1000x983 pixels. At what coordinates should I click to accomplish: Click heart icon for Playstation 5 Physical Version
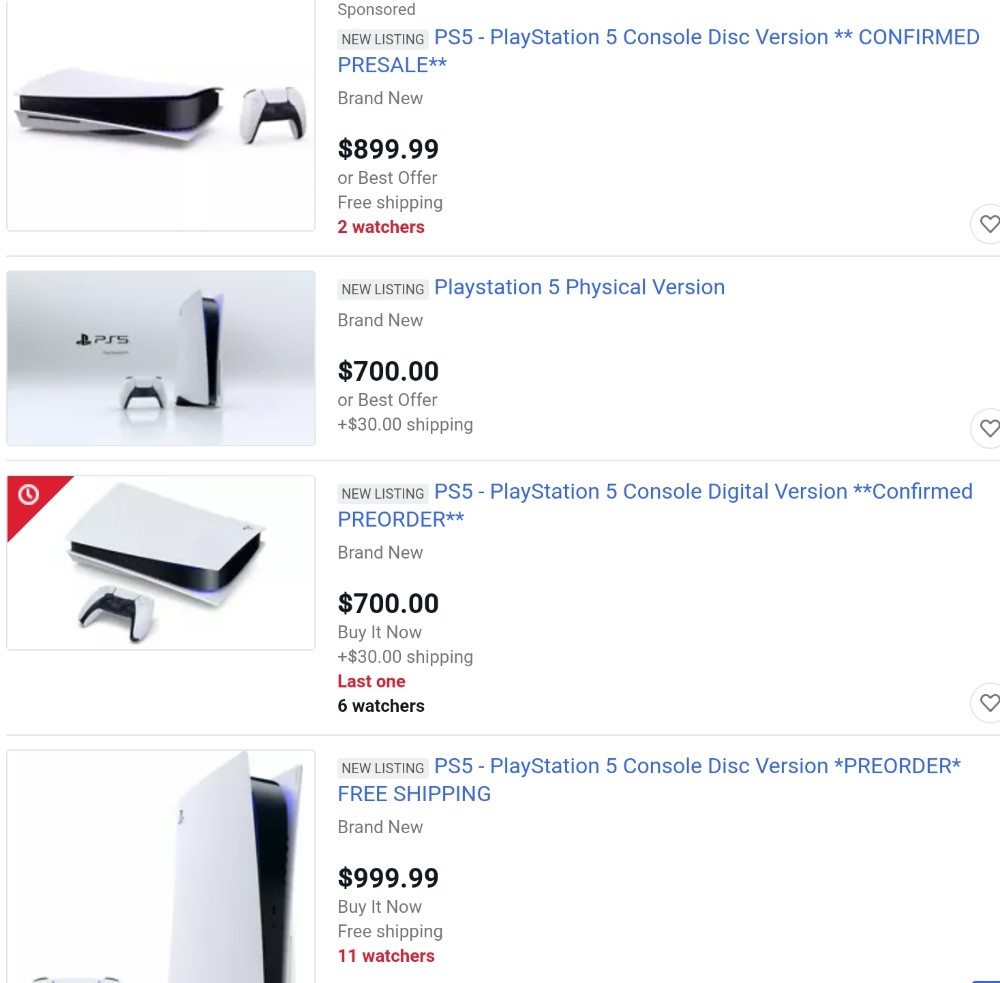tap(986, 428)
